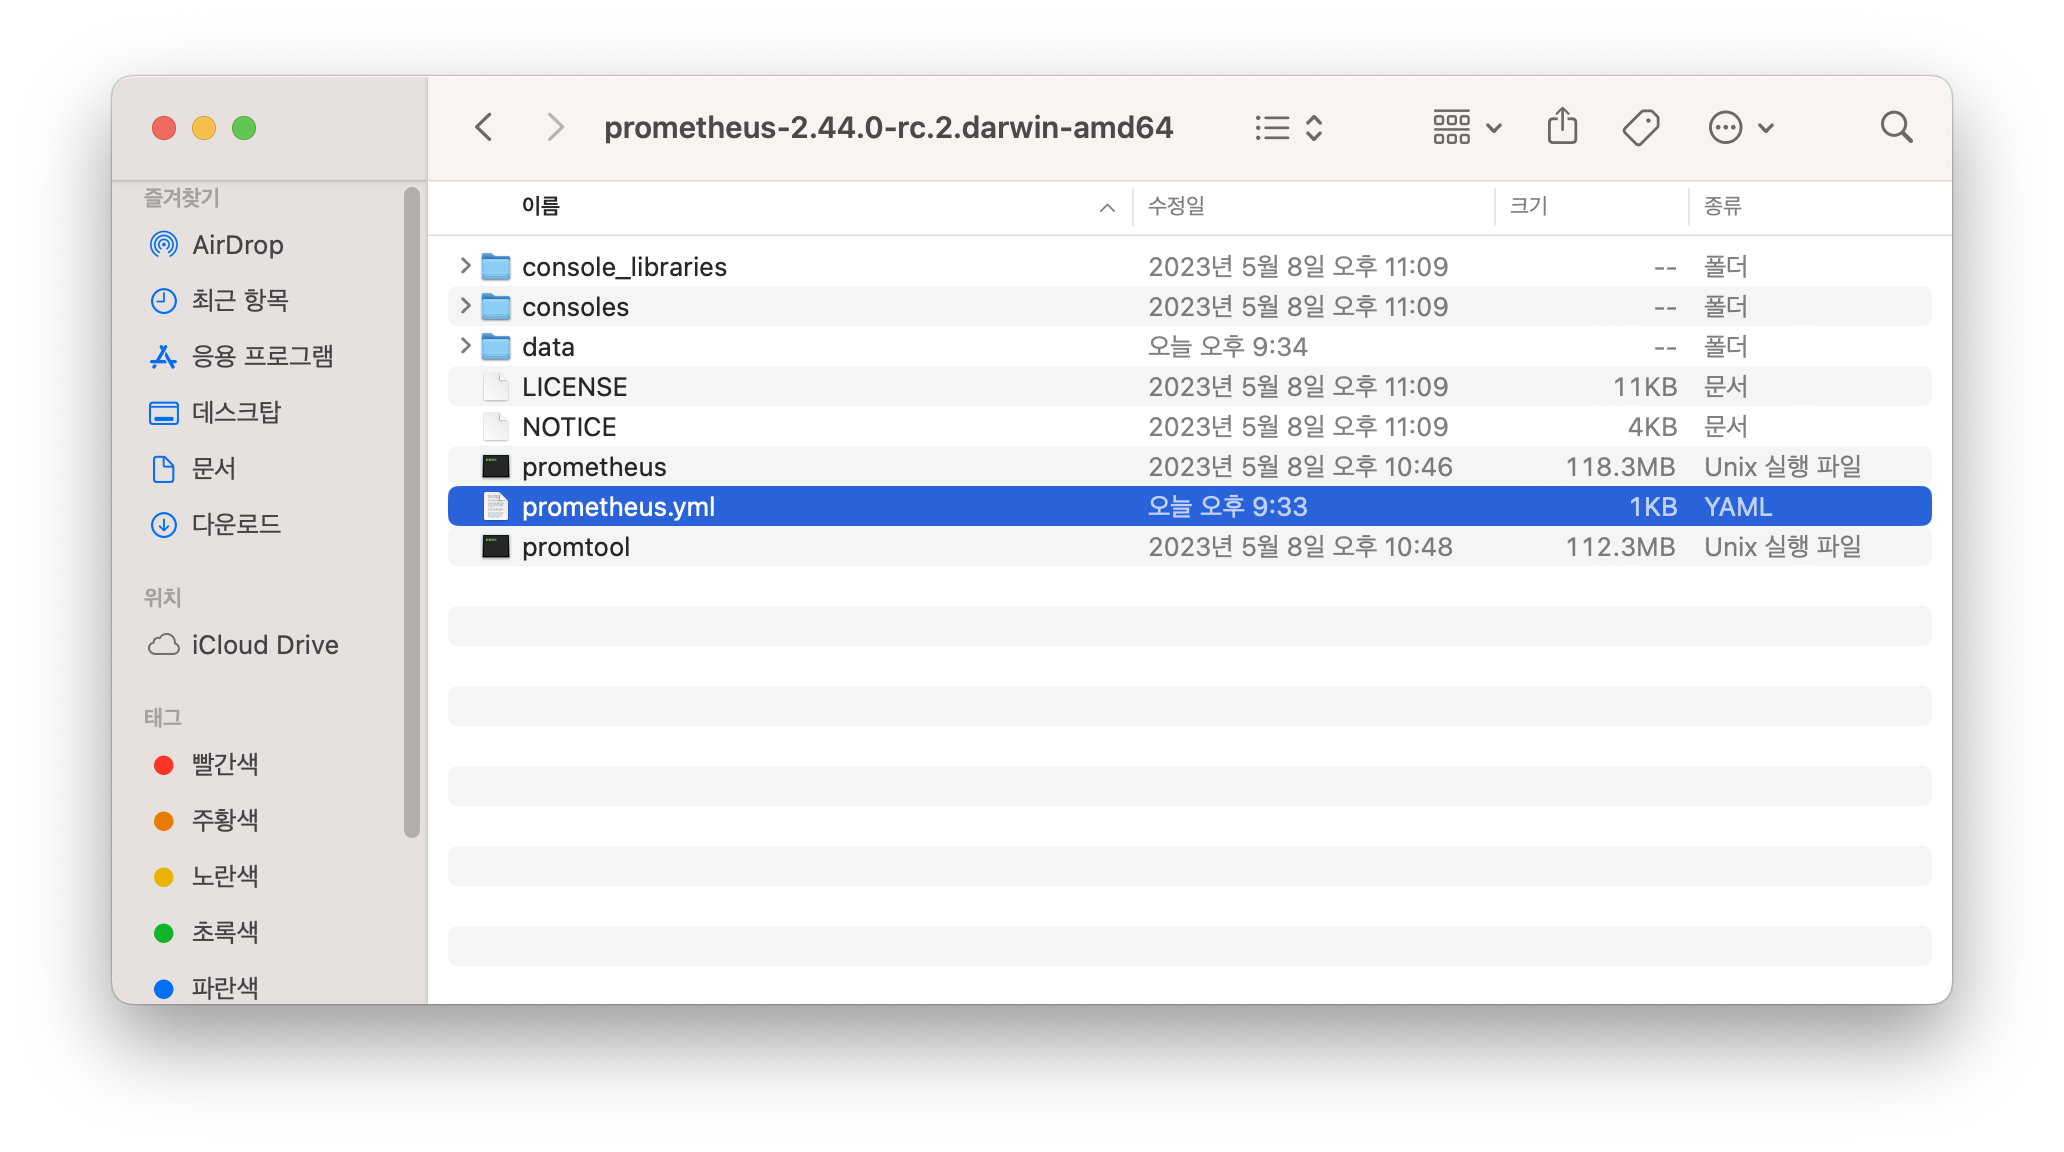Click the back navigation arrow
The height and width of the screenshot is (1152, 2064).
(x=484, y=128)
